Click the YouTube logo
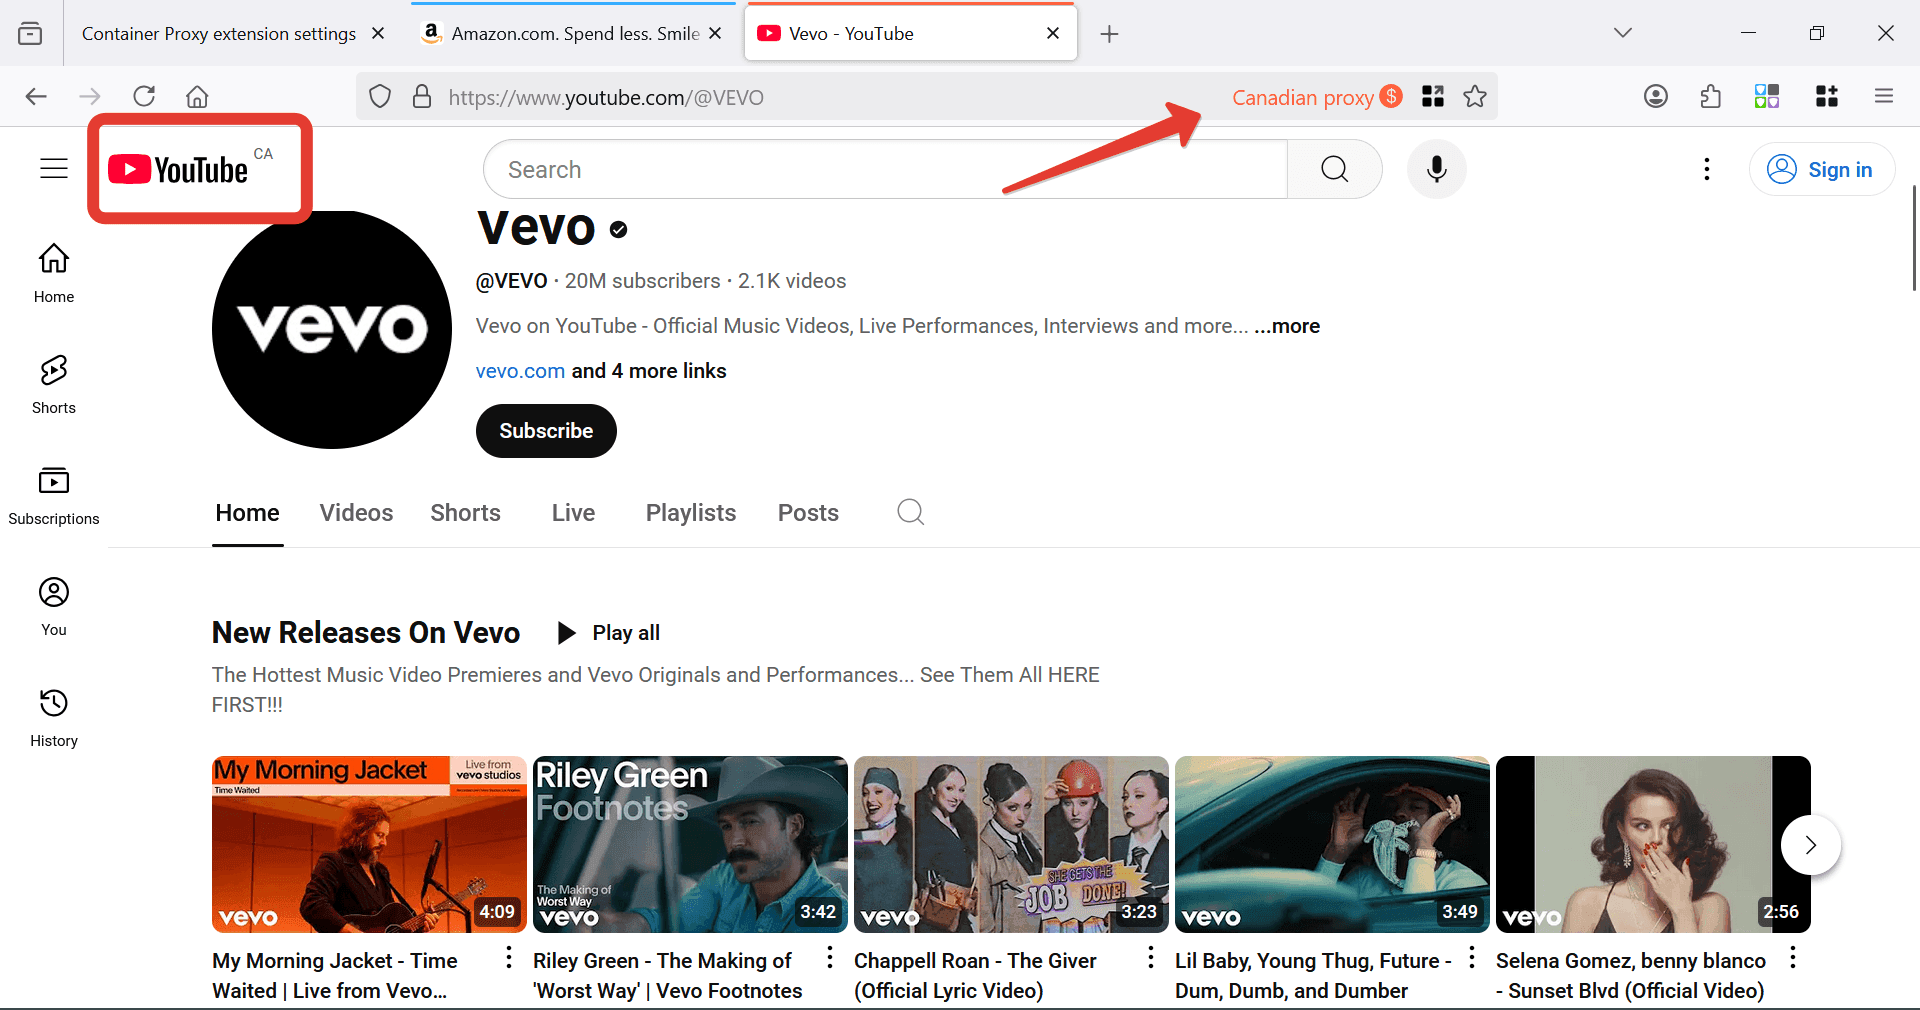The image size is (1920, 1010). [x=180, y=170]
